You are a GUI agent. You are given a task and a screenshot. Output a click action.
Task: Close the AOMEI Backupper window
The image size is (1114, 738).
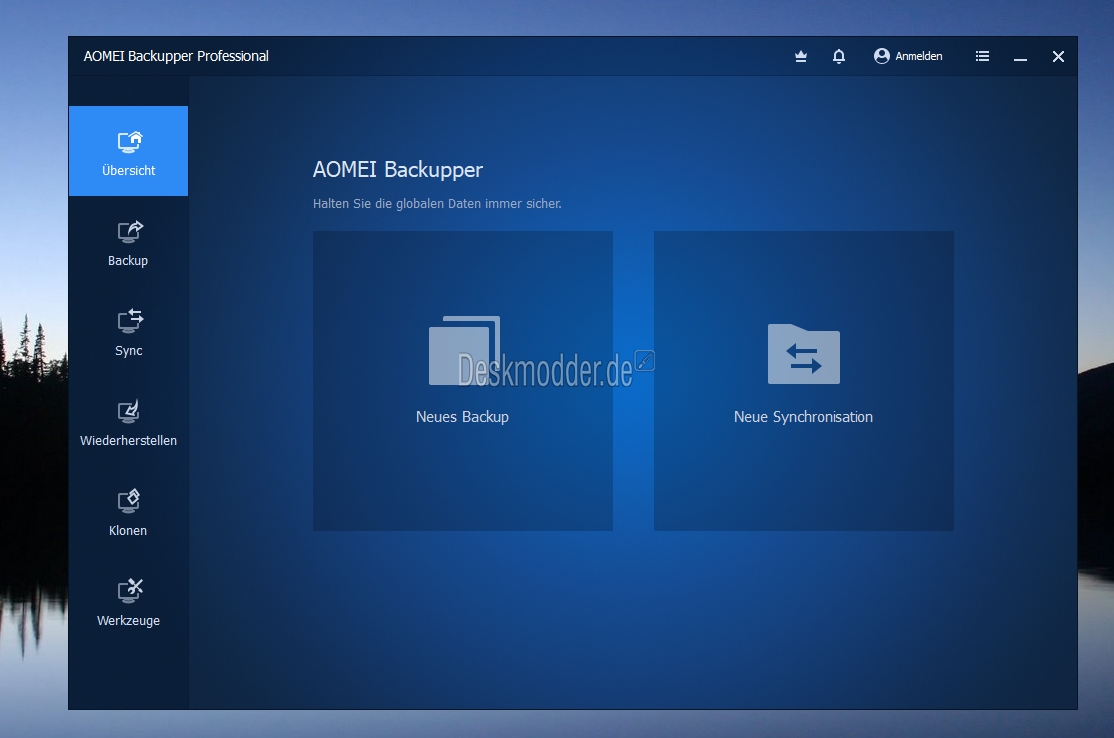pos(1059,56)
